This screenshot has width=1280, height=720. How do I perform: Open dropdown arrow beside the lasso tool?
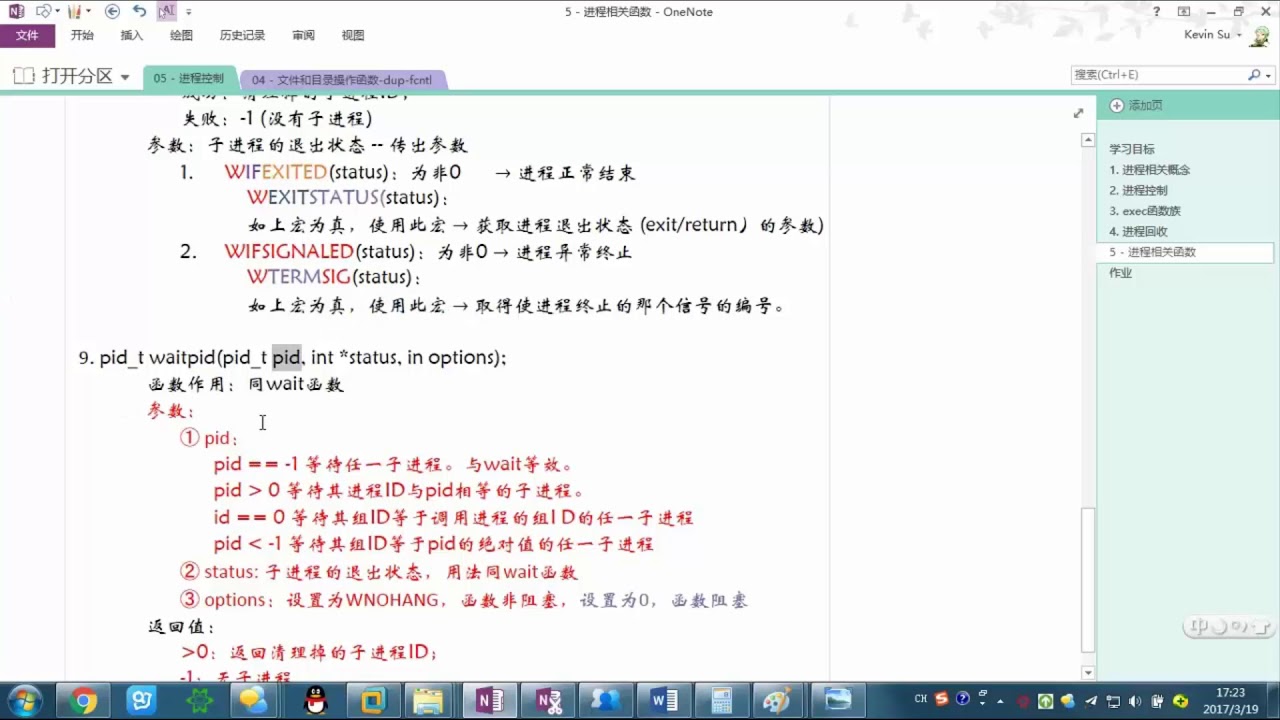click(x=58, y=12)
